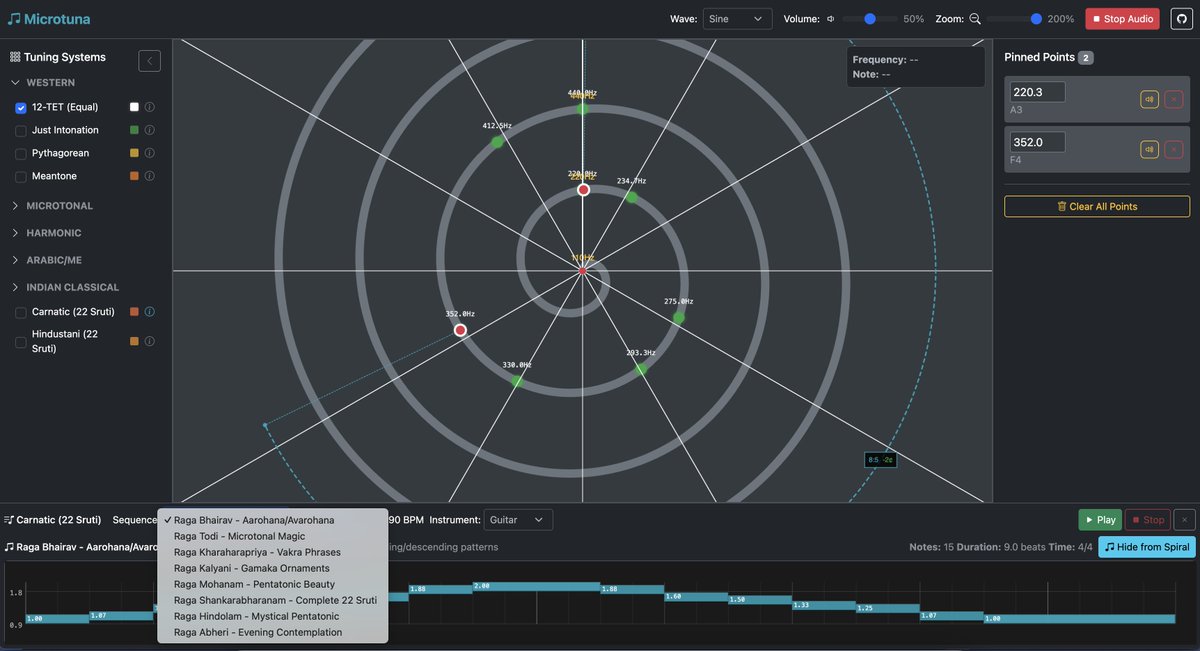
Task: Show info for Meantone tuning
Action: [x=150, y=176]
